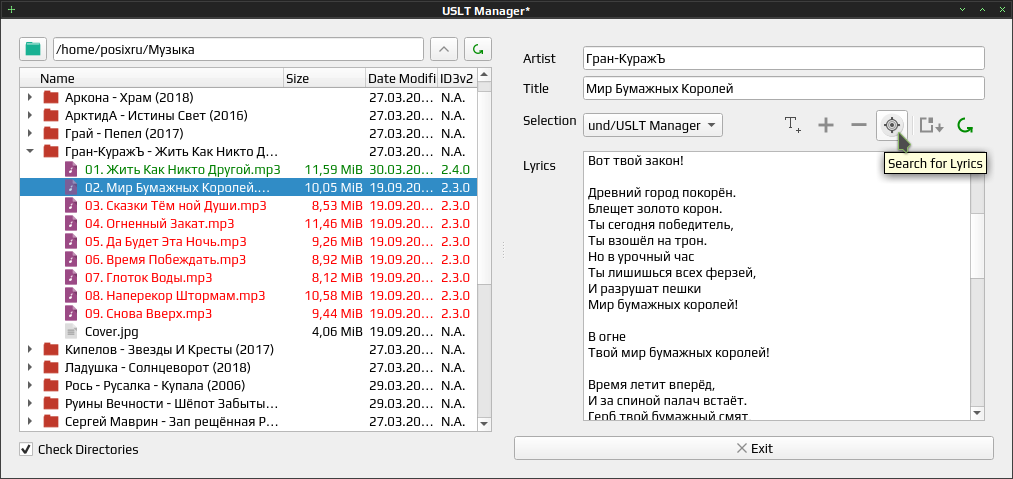Click folder icon of Кипелов - Звезды И Кресты
The image size is (1013, 479).
[x=51, y=350]
